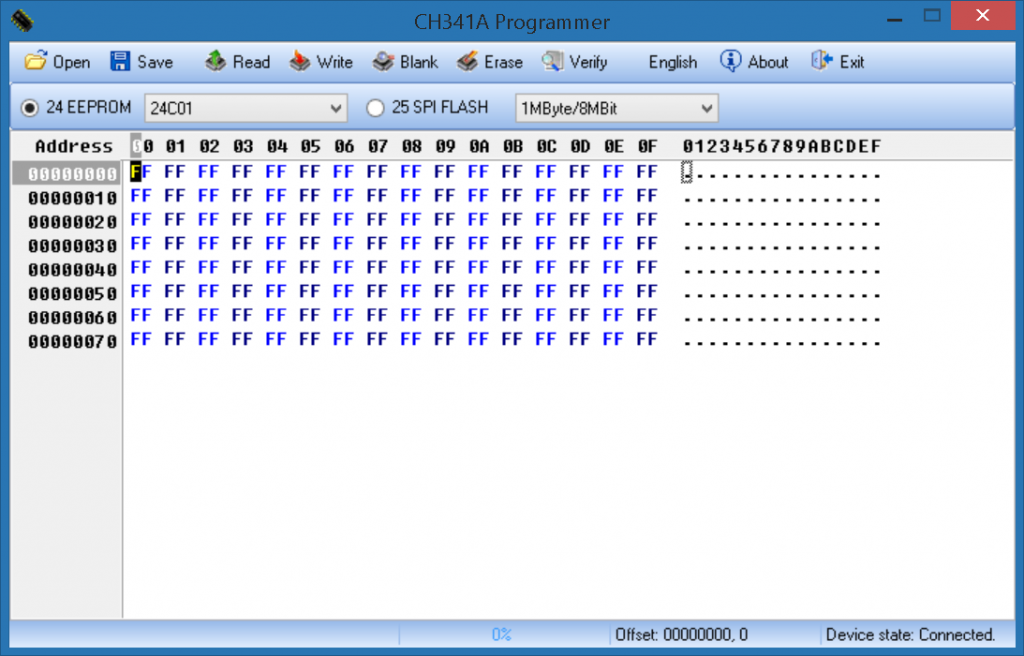This screenshot has height=656, width=1024.
Task: Select address row 00000070
Action: (72, 341)
